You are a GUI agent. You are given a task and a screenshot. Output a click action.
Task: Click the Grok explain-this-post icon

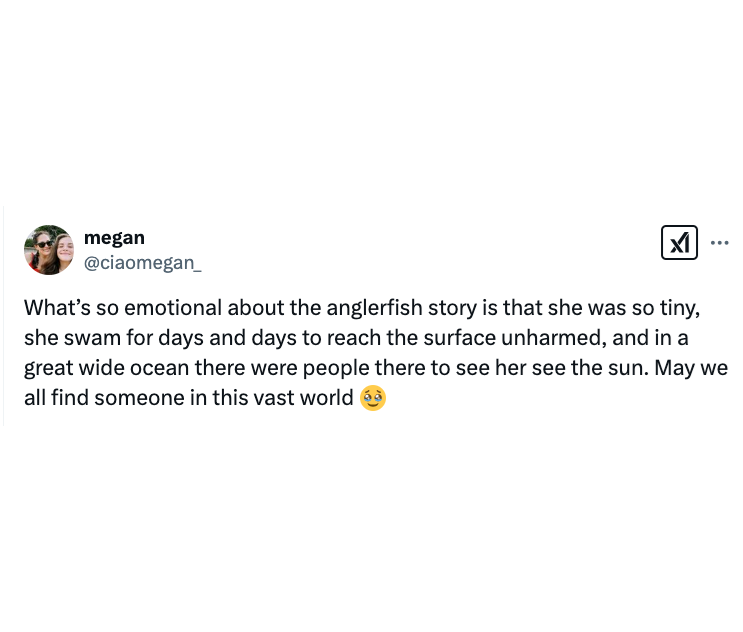coord(679,242)
